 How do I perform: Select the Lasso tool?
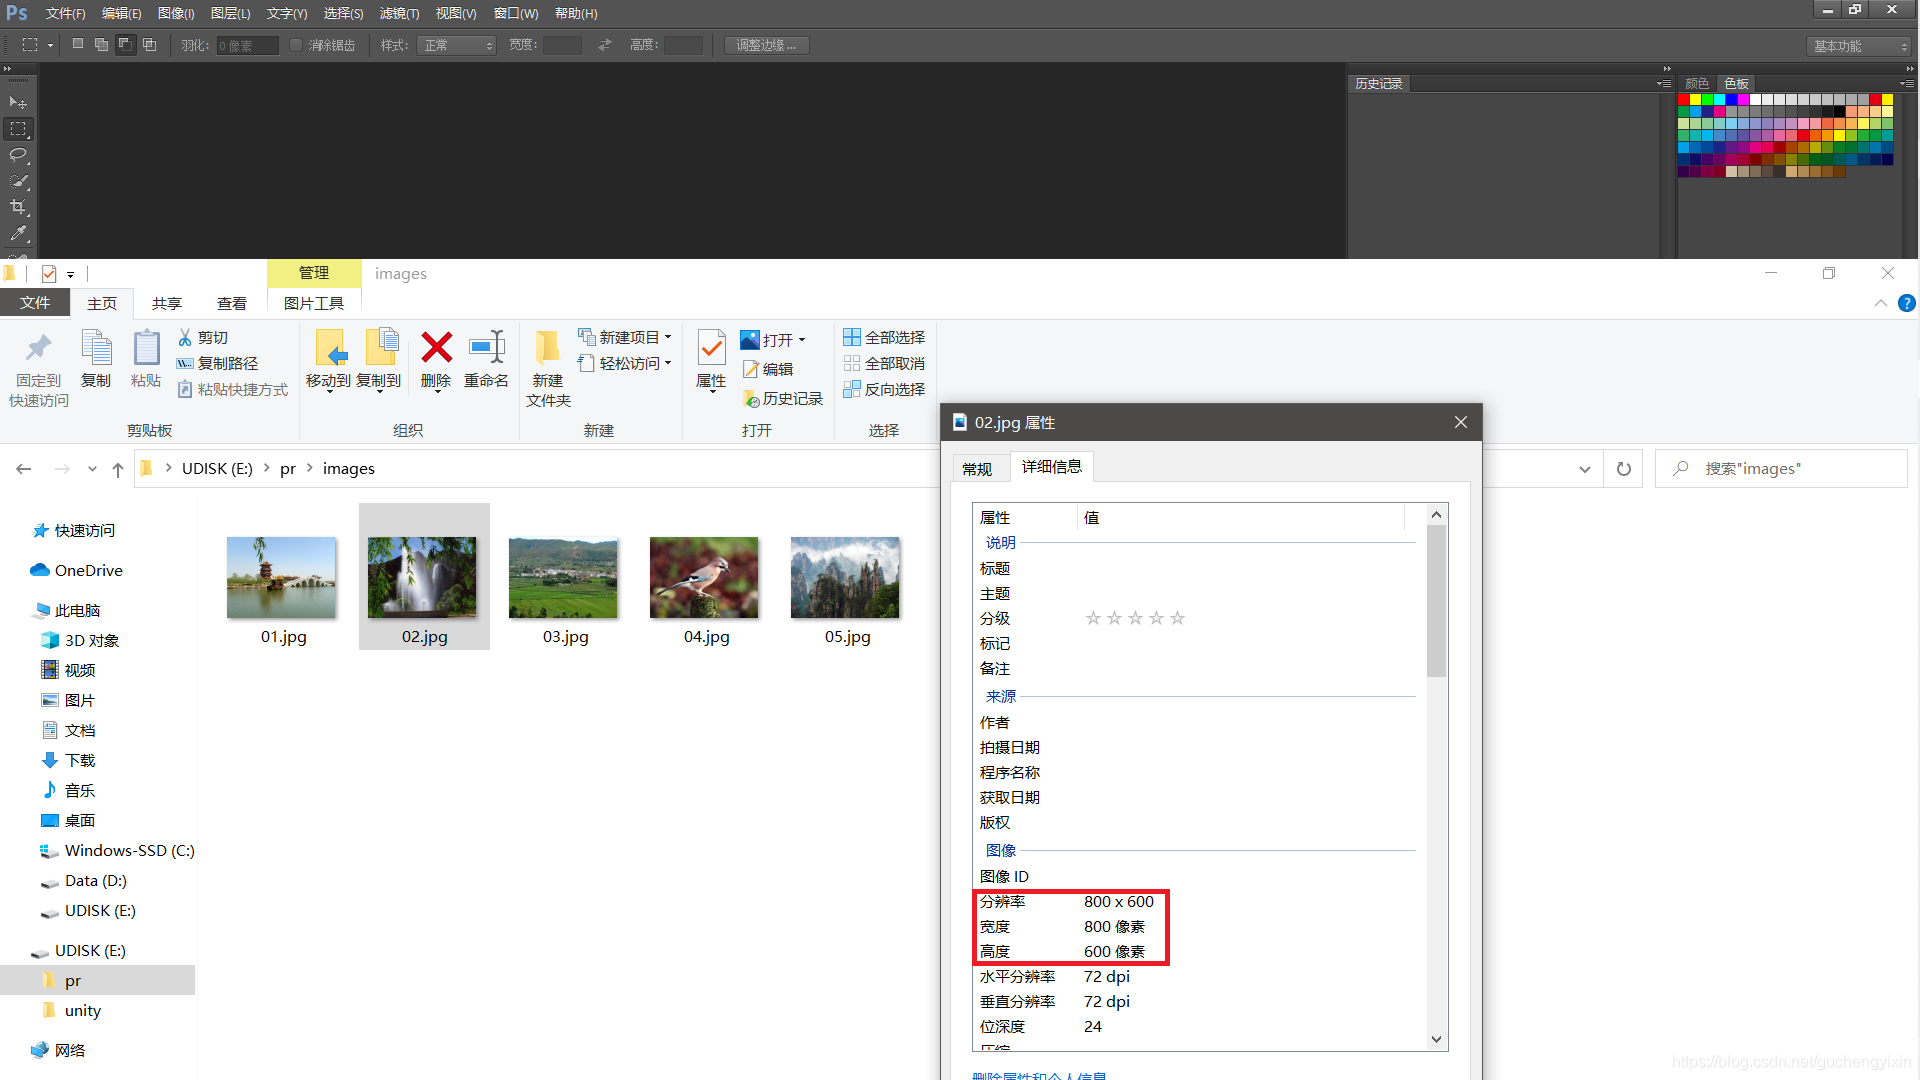[18, 155]
